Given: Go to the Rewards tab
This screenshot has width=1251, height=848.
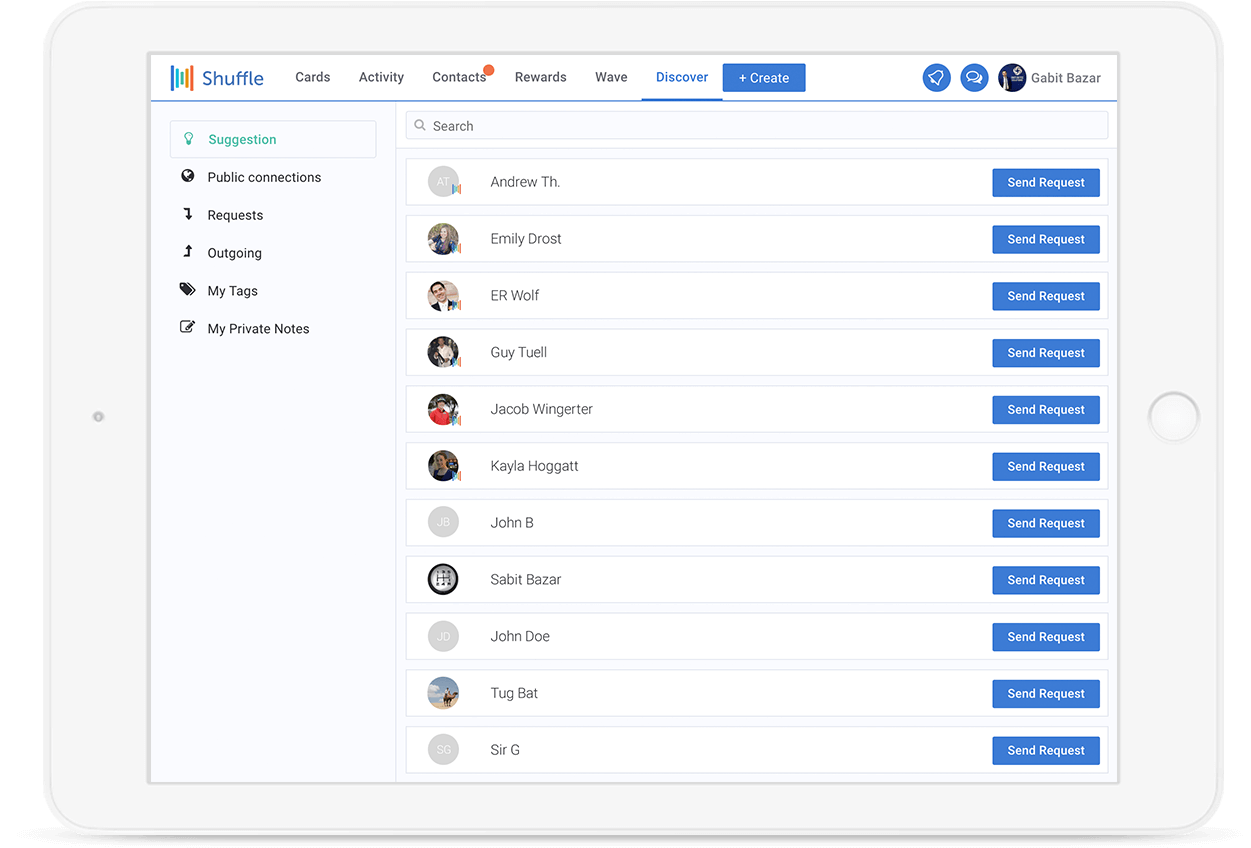Looking at the screenshot, I should click(540, 77).
